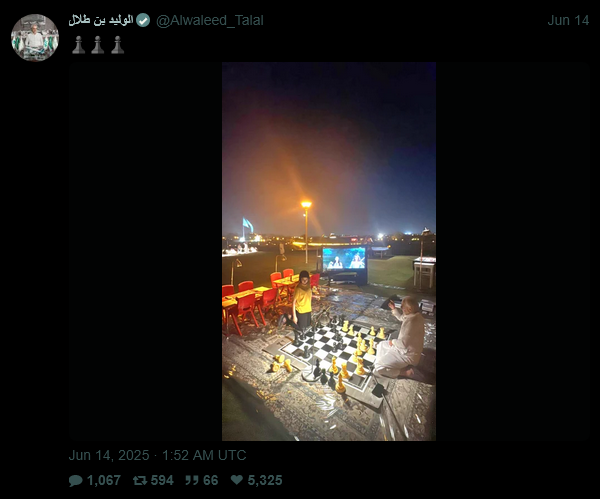The height and width of the screenshot is (499, 600).
Task: View the 5,325 likes count
Action: coord(265,480)
